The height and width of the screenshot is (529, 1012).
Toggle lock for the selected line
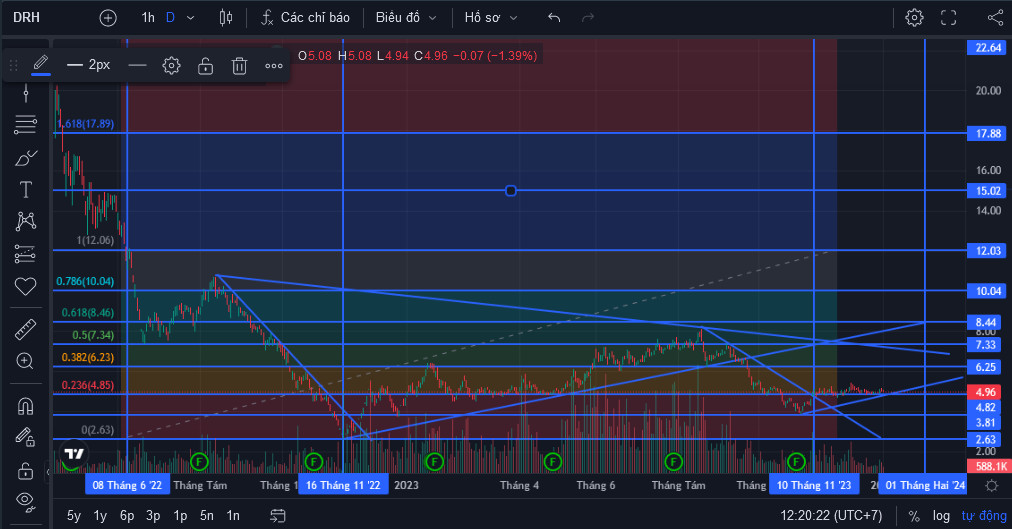coord(205,65)
